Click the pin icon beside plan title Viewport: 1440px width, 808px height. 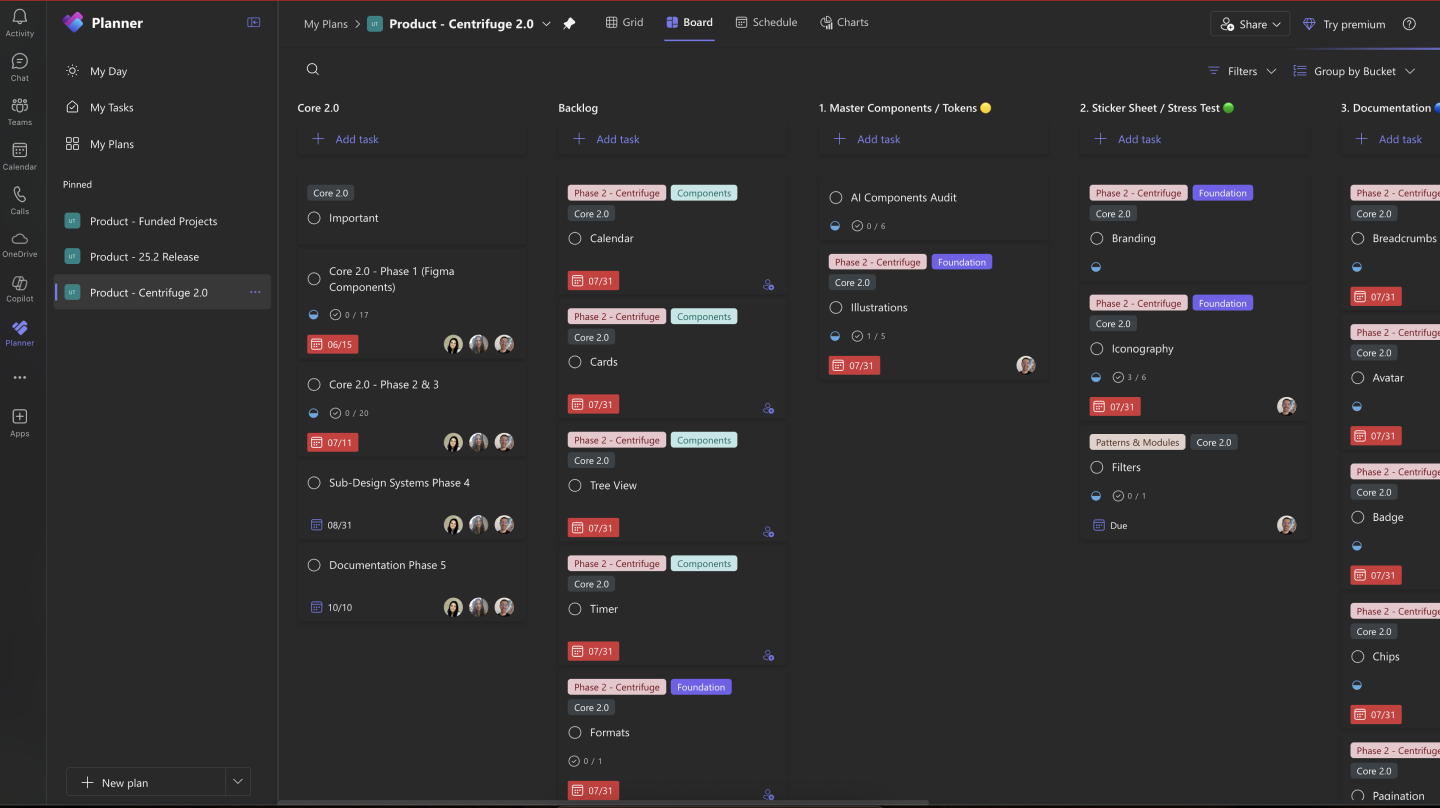pyautogui.click(x=569, y=24)
